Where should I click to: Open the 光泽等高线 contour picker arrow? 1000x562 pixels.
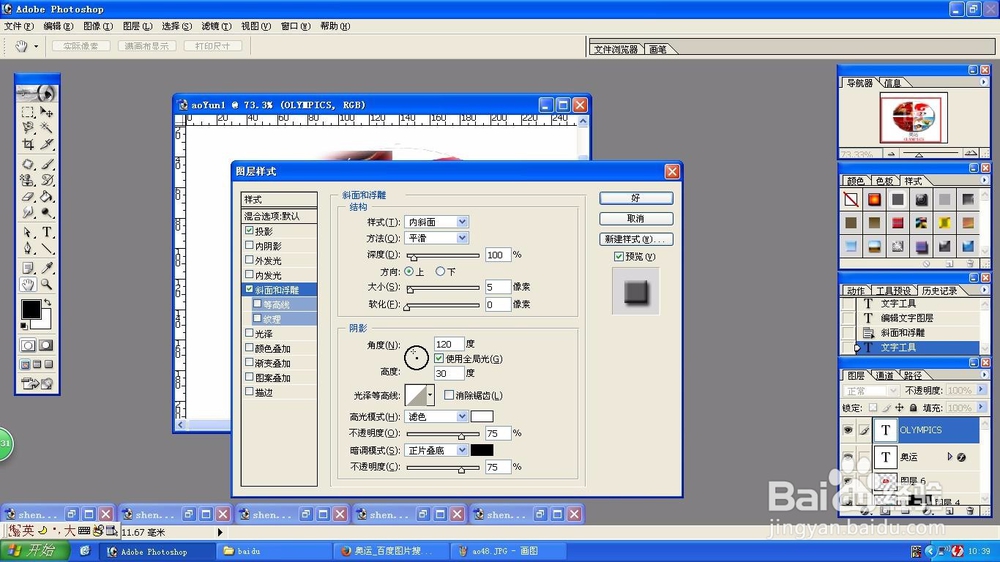point(430,395)
